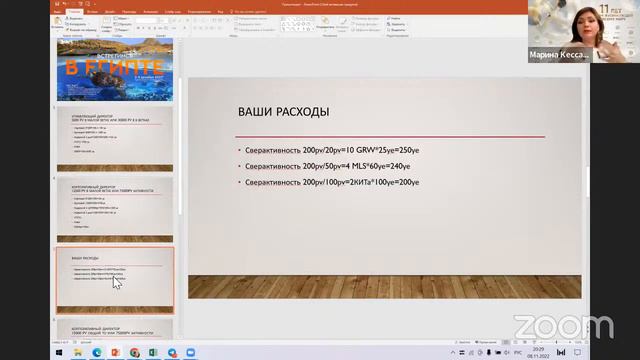Start slide show from the status bar icon

click(x=534, y=342)
